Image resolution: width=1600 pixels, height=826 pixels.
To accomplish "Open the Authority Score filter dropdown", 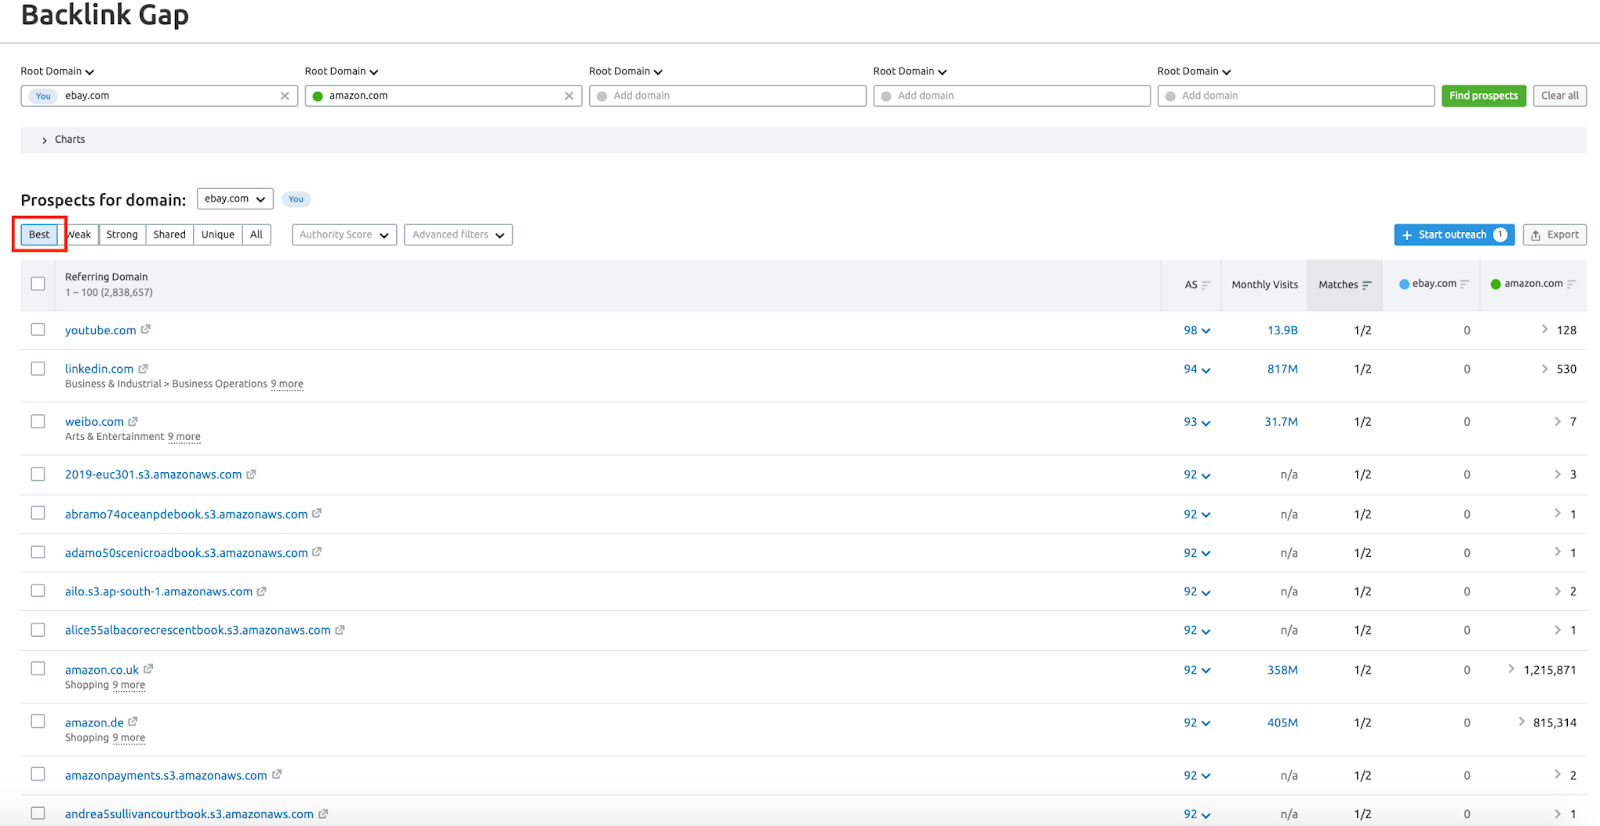I will coord(344,235).
